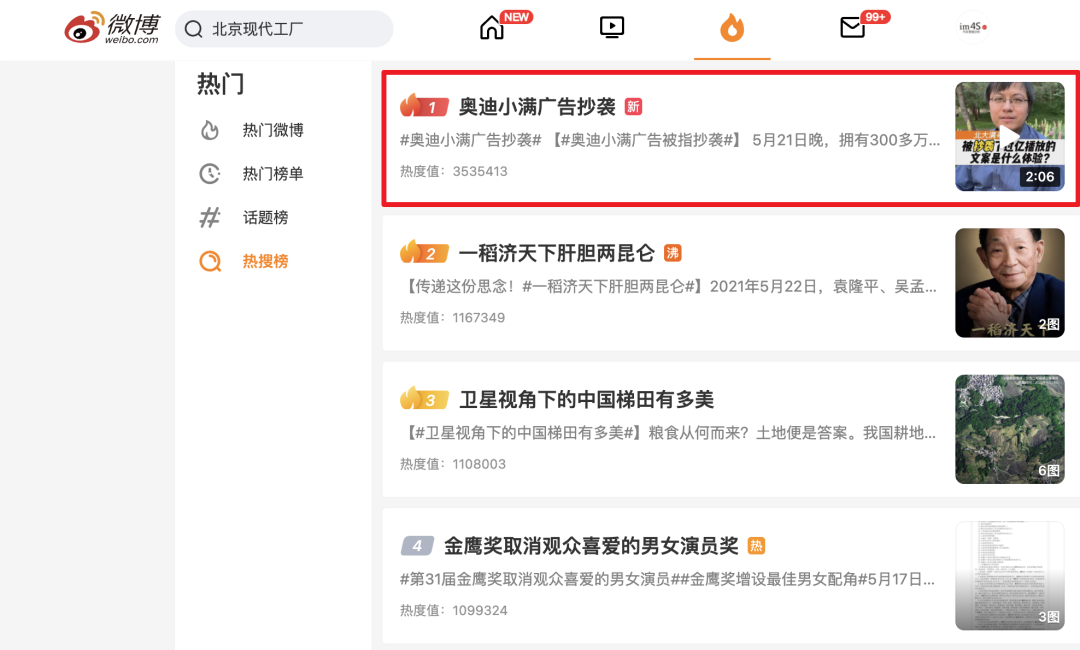Viewport: 1080px width, 650px height.
Task: Select the 话题榜 hashtag icon
Action: (208, 217)
